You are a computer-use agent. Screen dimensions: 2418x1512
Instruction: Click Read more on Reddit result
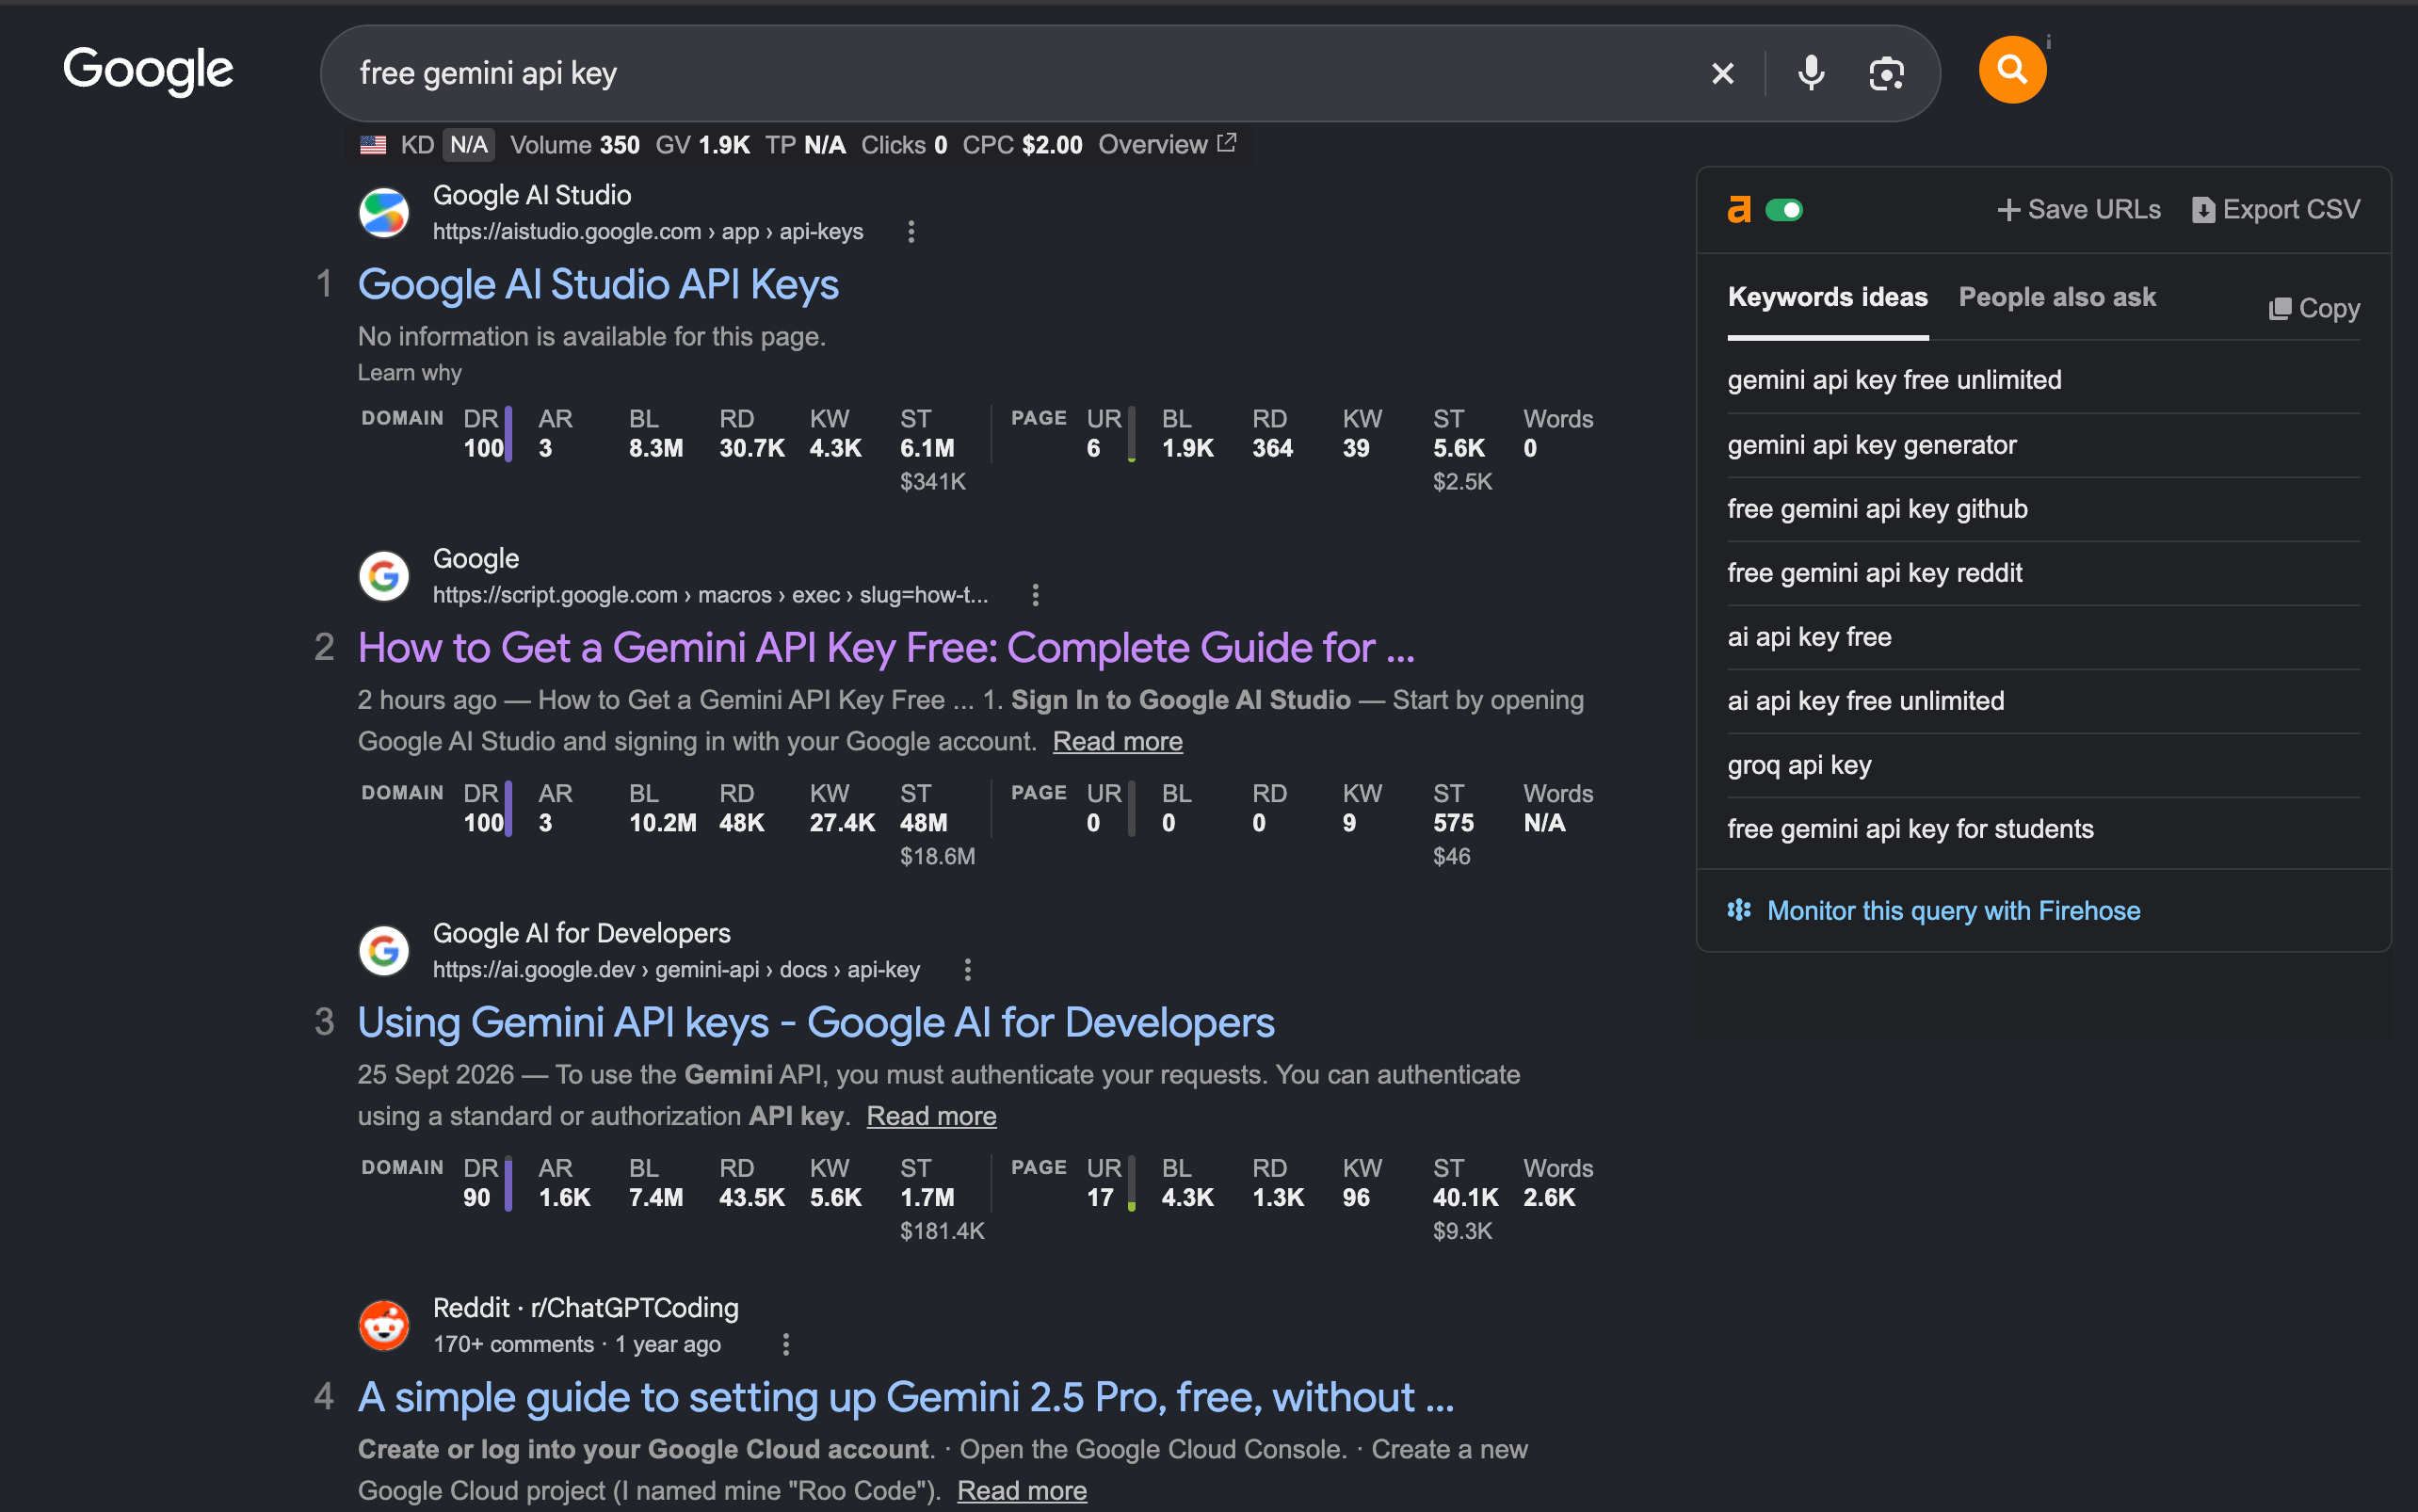[1022, 1491]
